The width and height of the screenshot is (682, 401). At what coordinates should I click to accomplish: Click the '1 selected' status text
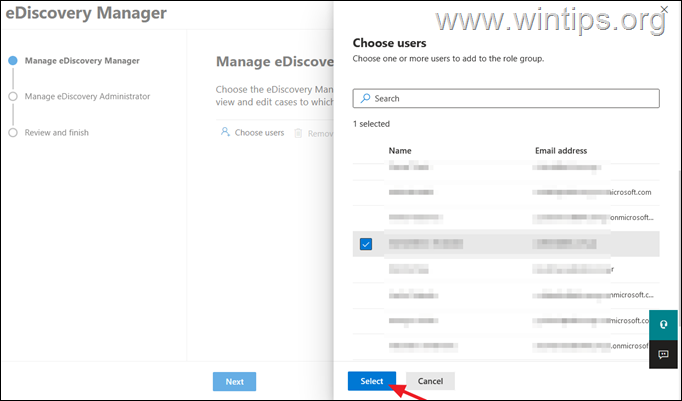point(371,124)
